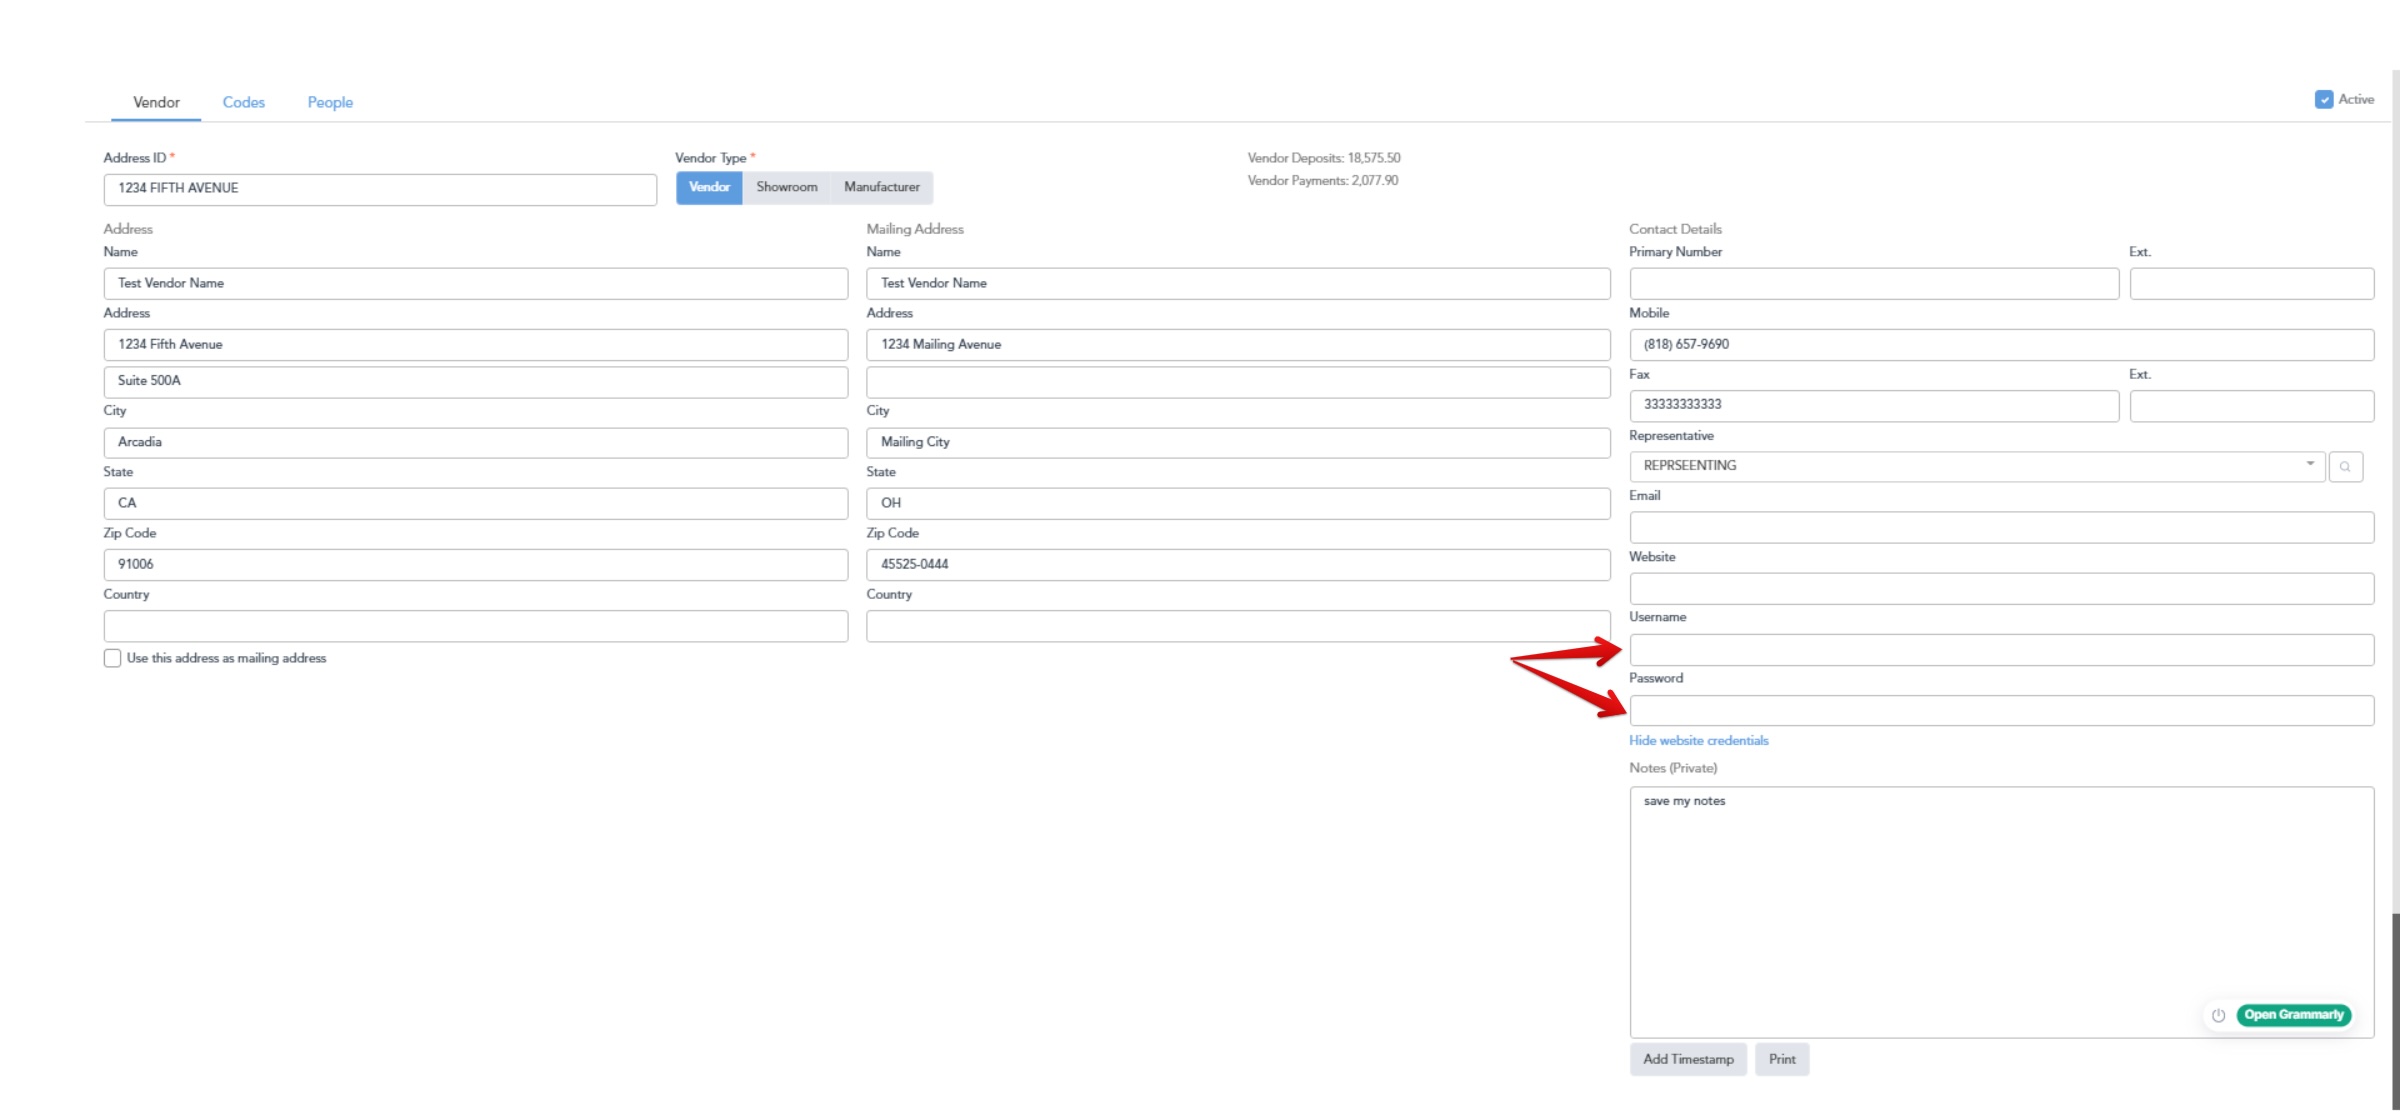Screen dimensions: 2400x1120
Task: Click the Representative search magnifier icon
Action: coord(2345,467)
